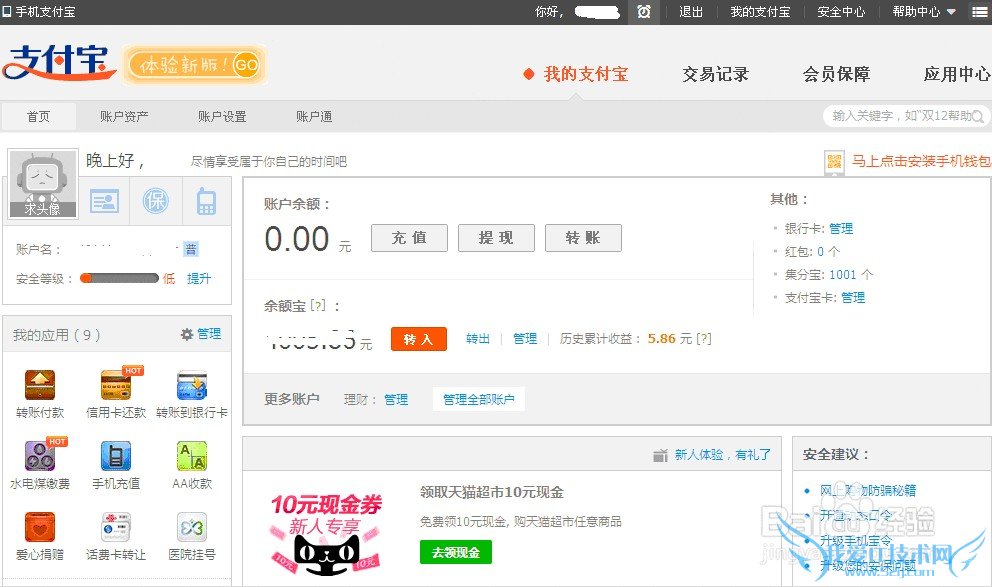This screenshot has height=587, width=992.
Task: Click the robot avatar 求头像
Action: [x=42, y=184]
